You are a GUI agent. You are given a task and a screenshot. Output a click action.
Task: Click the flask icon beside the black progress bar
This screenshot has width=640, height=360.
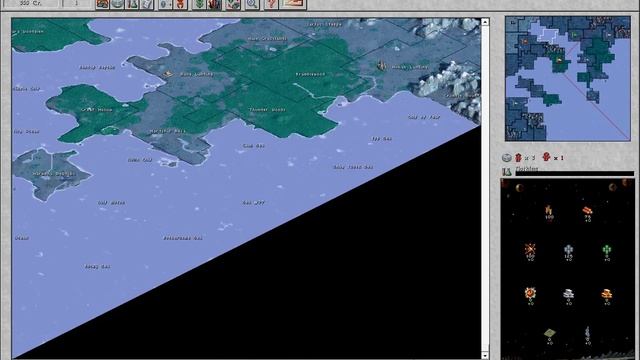point(507,172)
